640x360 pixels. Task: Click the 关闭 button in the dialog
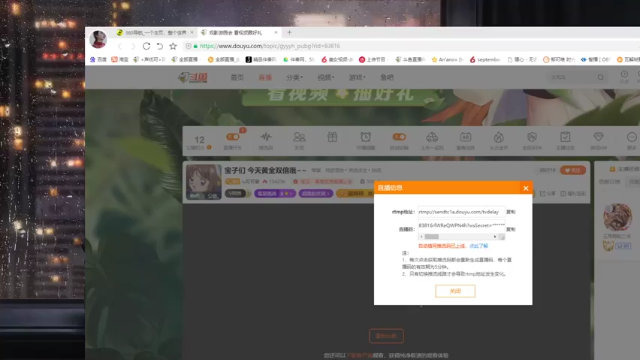tap(455, 291)
